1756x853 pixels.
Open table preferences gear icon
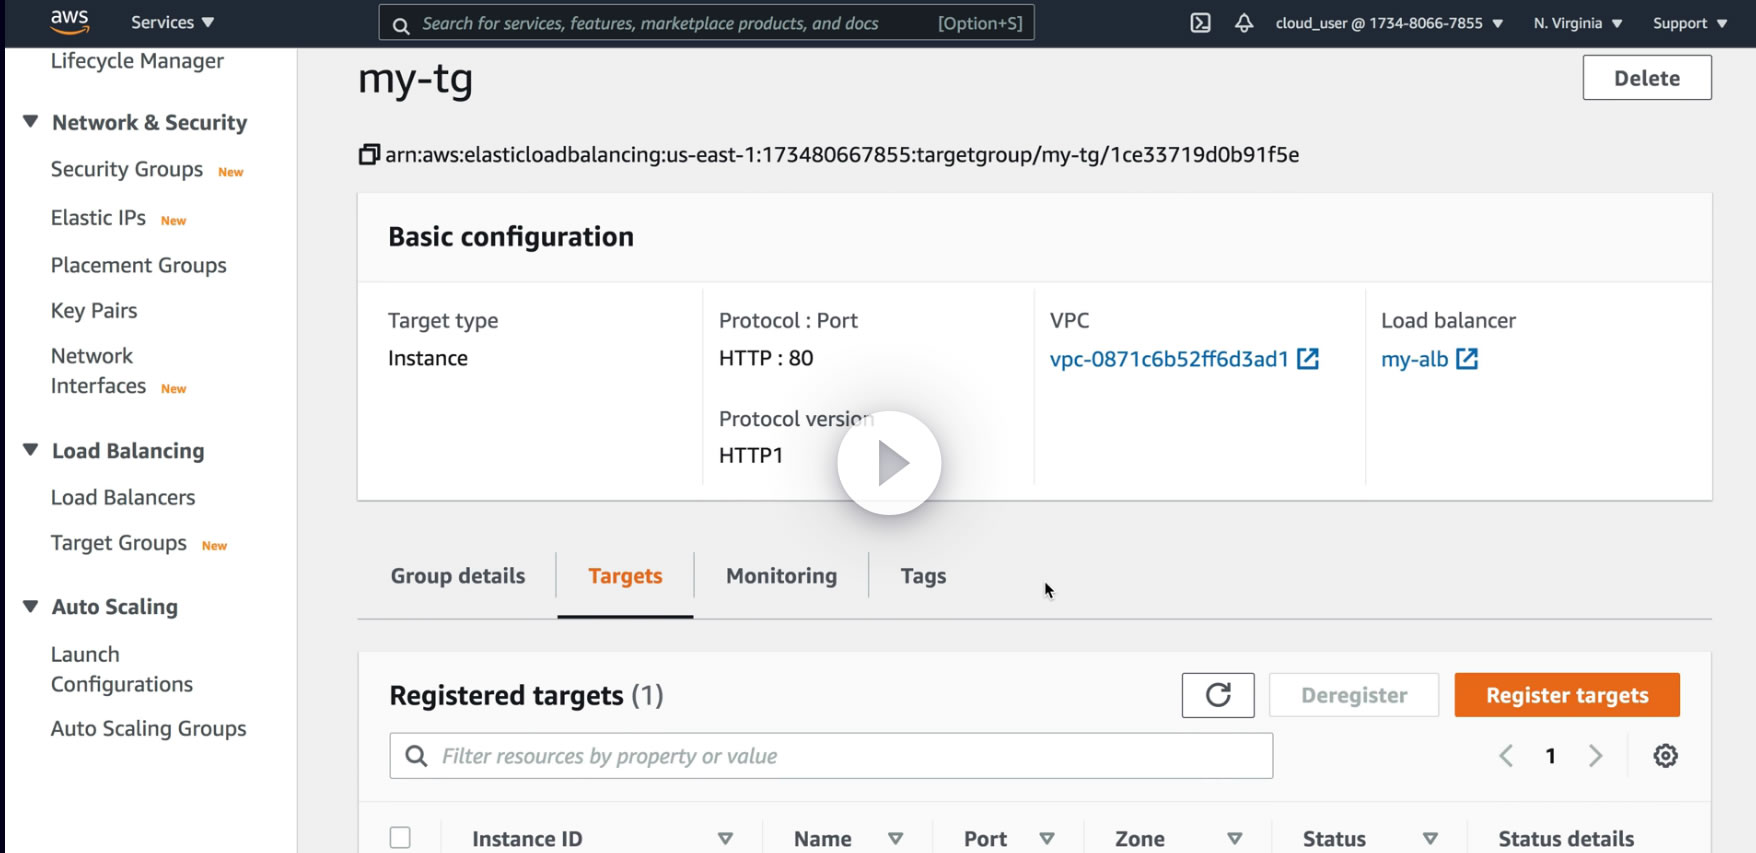[1665, 756]
